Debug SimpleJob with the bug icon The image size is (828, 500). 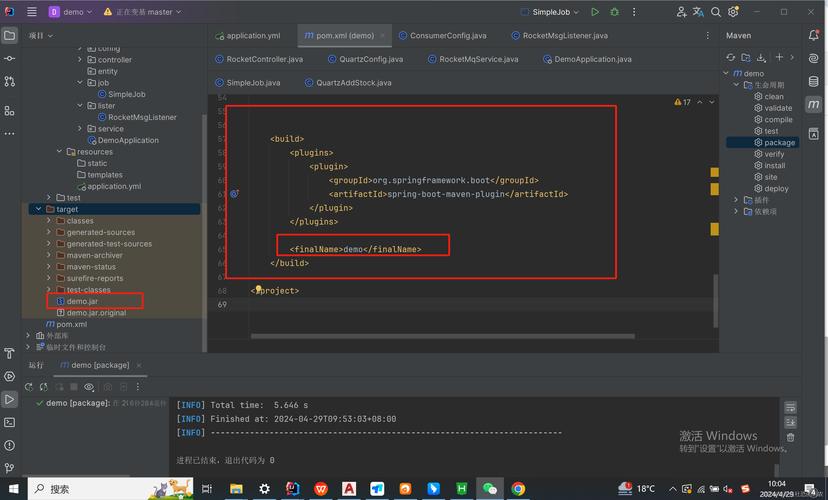(x=615, y=12)
